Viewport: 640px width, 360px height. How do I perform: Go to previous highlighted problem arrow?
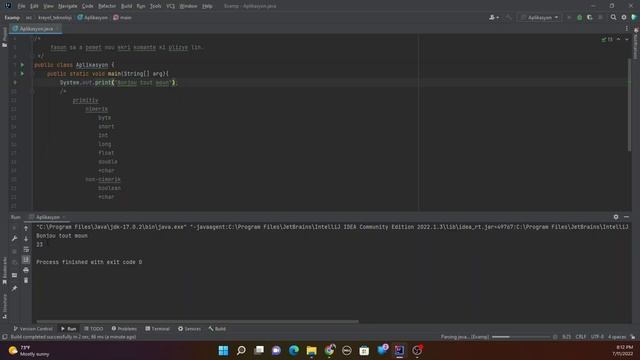(618, 40)
